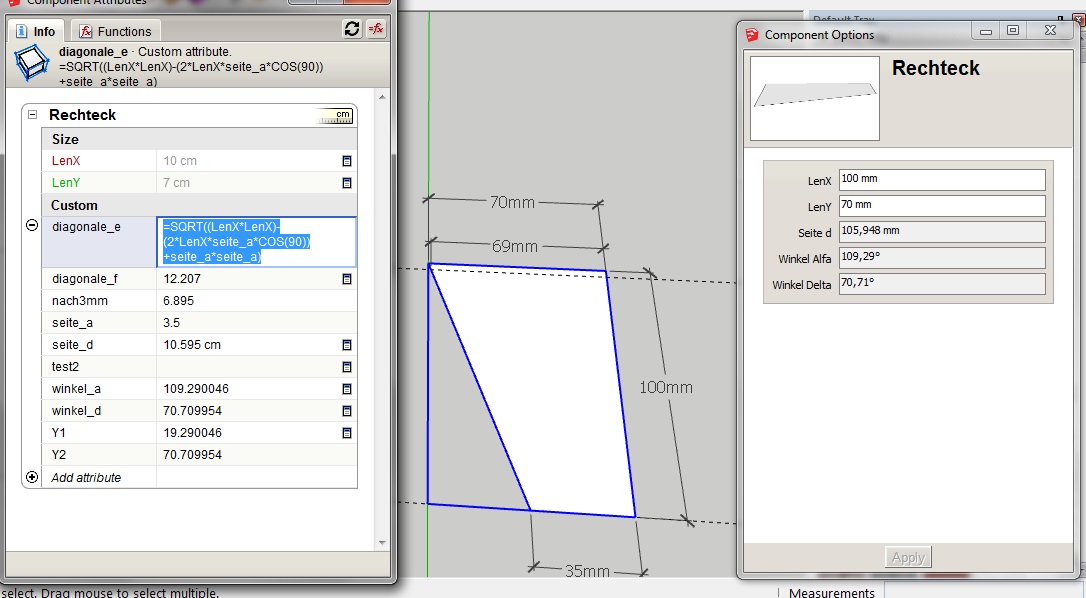Click details icon on diagonale_f row
Viewport: 1086px width, 598px height.
tap(347, 279)
